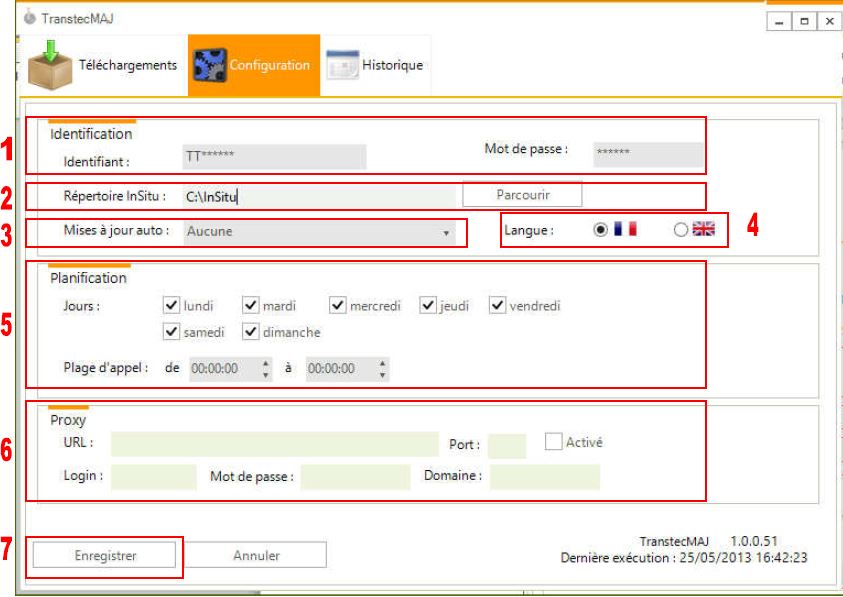The height and width of the screenshot is (597, 843).
Task: Switch to the Historique tab
Action: (376, 66)
